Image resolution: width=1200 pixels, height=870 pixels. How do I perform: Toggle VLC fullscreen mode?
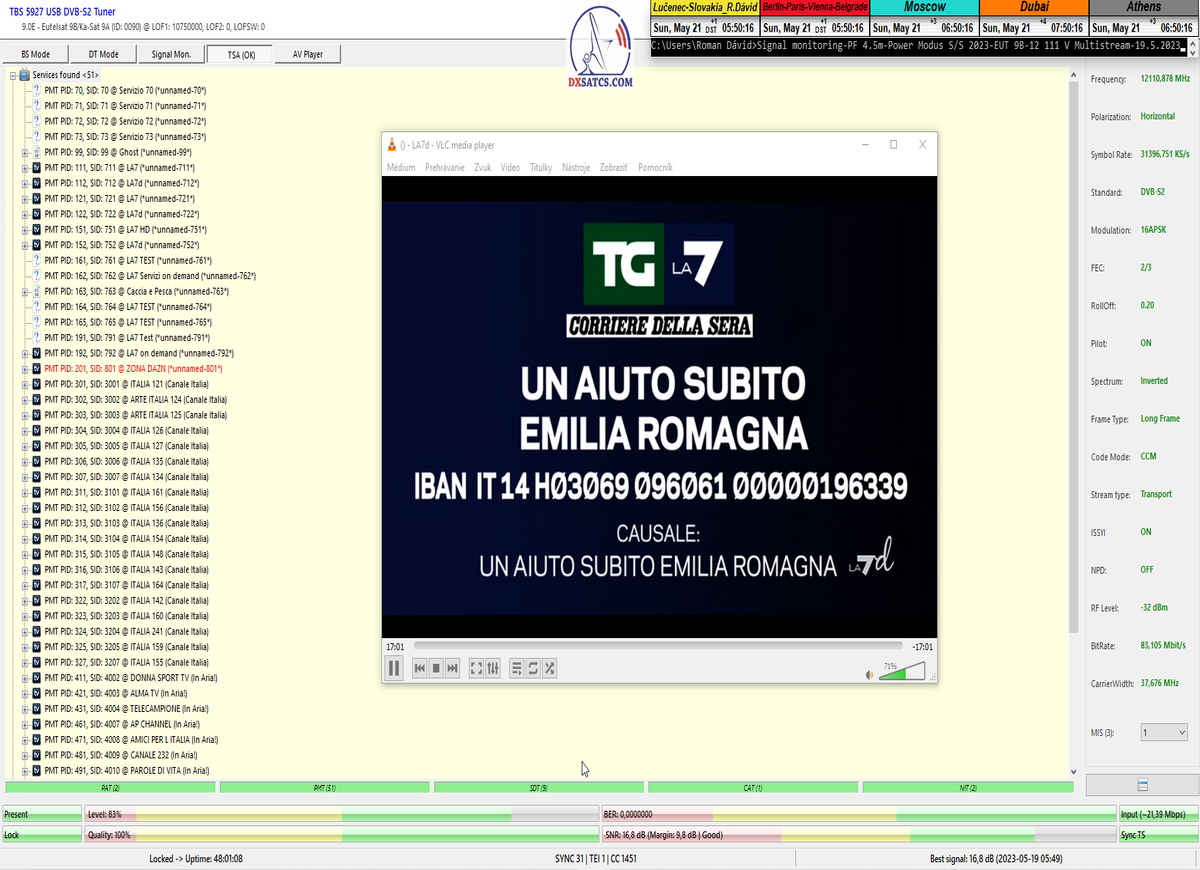click(x=476, y=668)
